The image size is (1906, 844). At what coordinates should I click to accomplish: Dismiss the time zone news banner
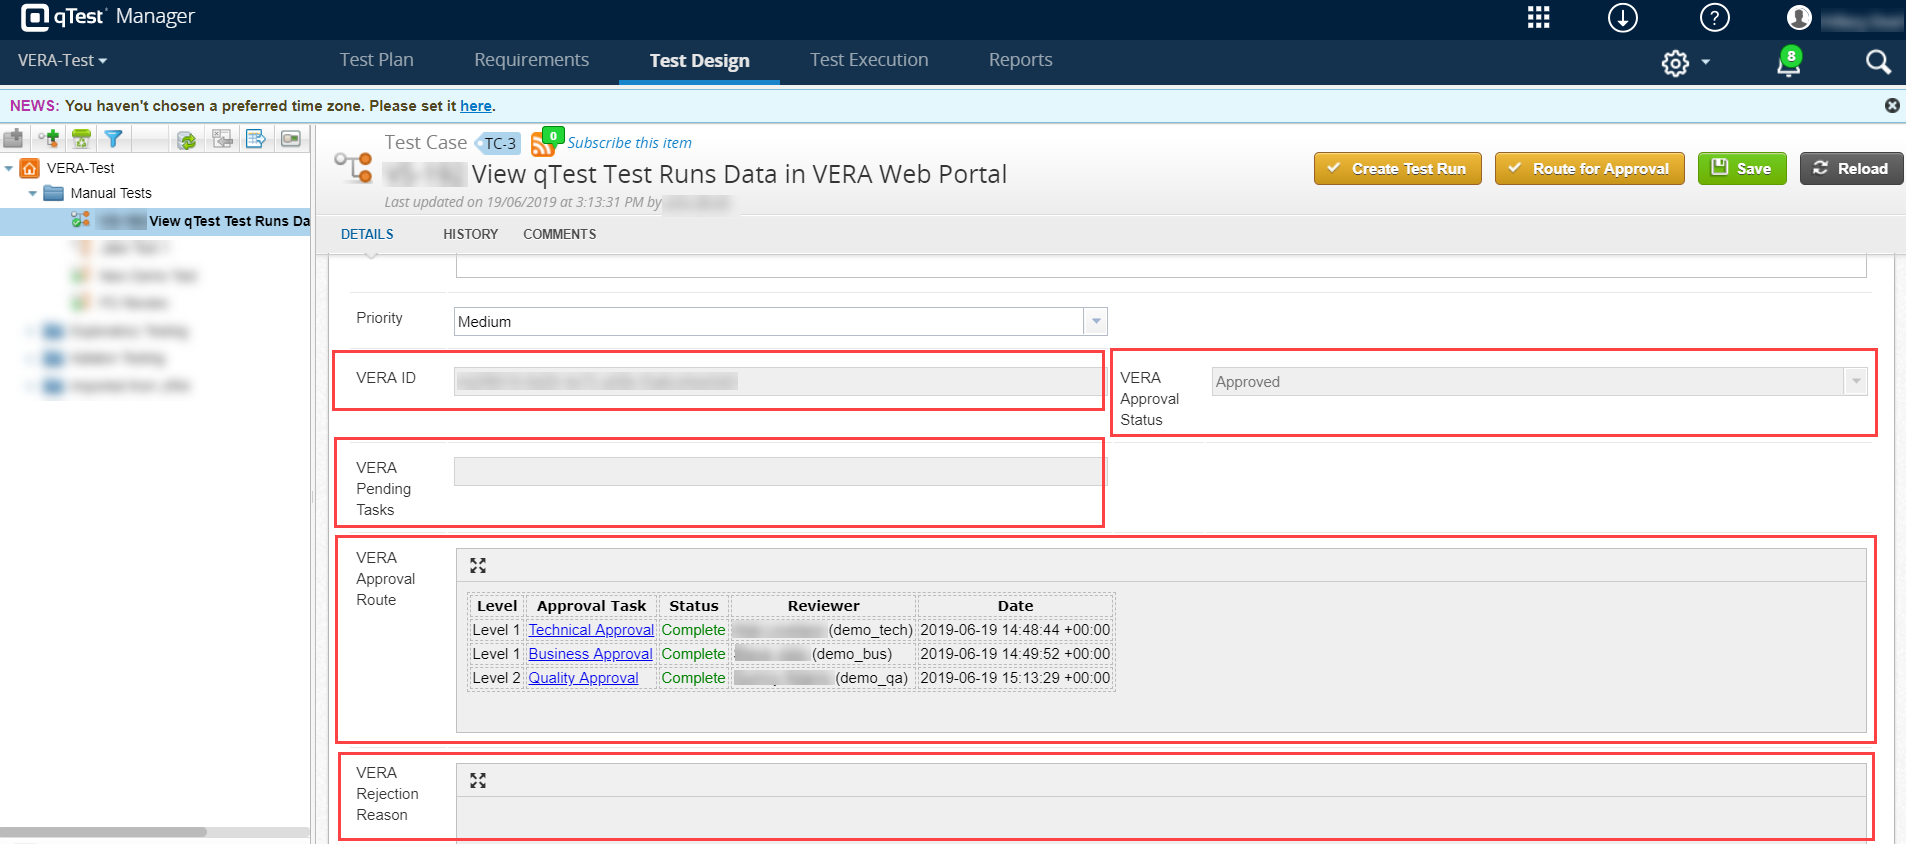coord(1892,106)
